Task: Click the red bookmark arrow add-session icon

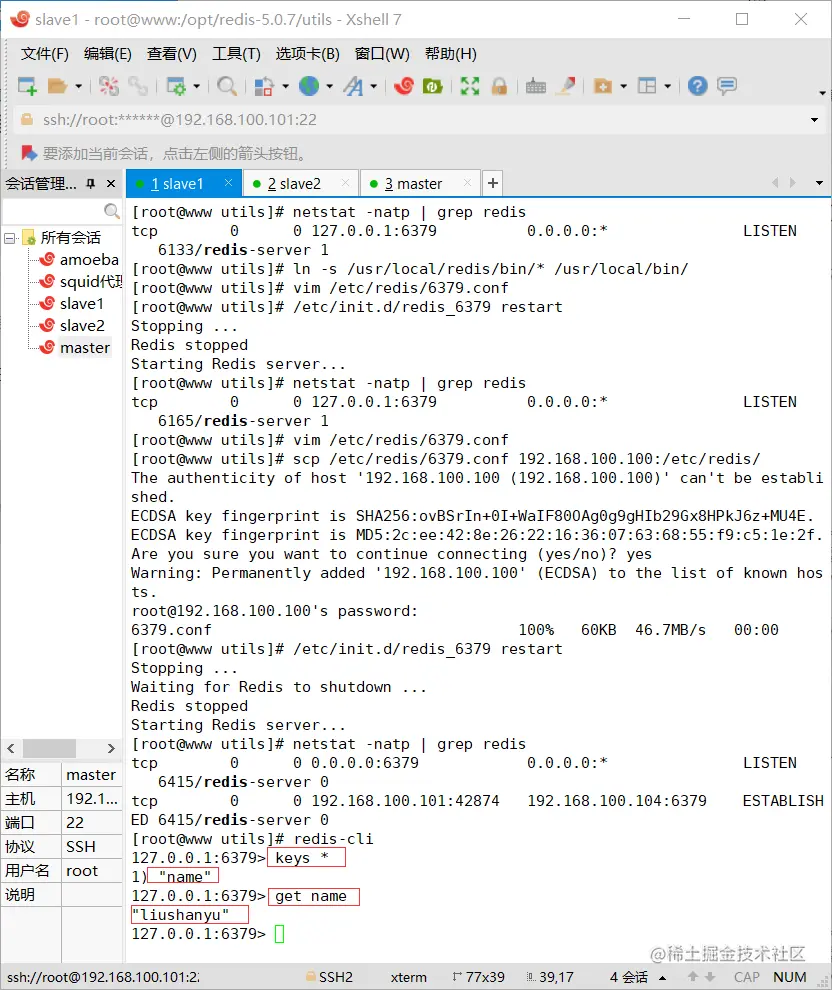Action: tap(29, 153)
